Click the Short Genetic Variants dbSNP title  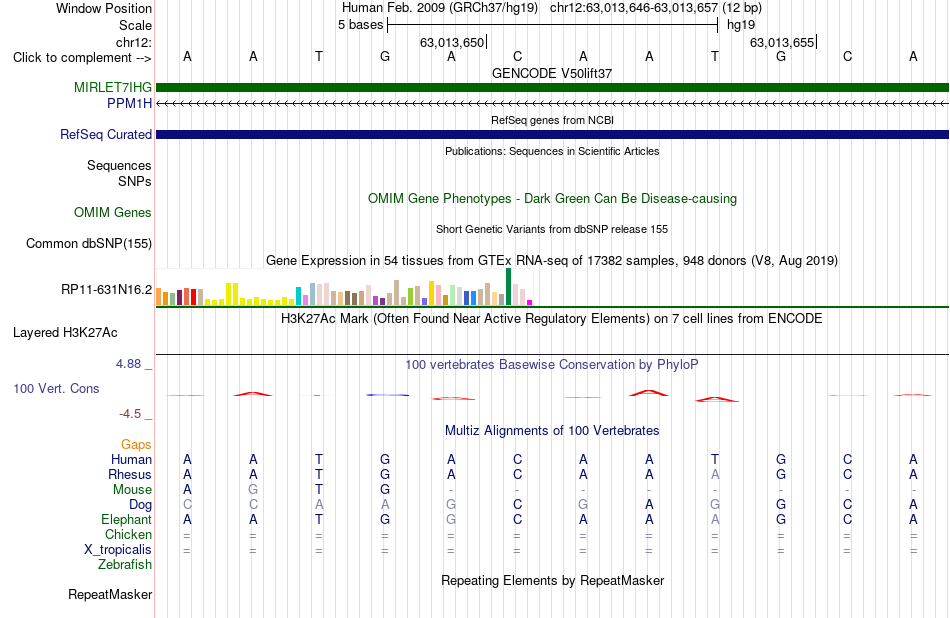552,230
